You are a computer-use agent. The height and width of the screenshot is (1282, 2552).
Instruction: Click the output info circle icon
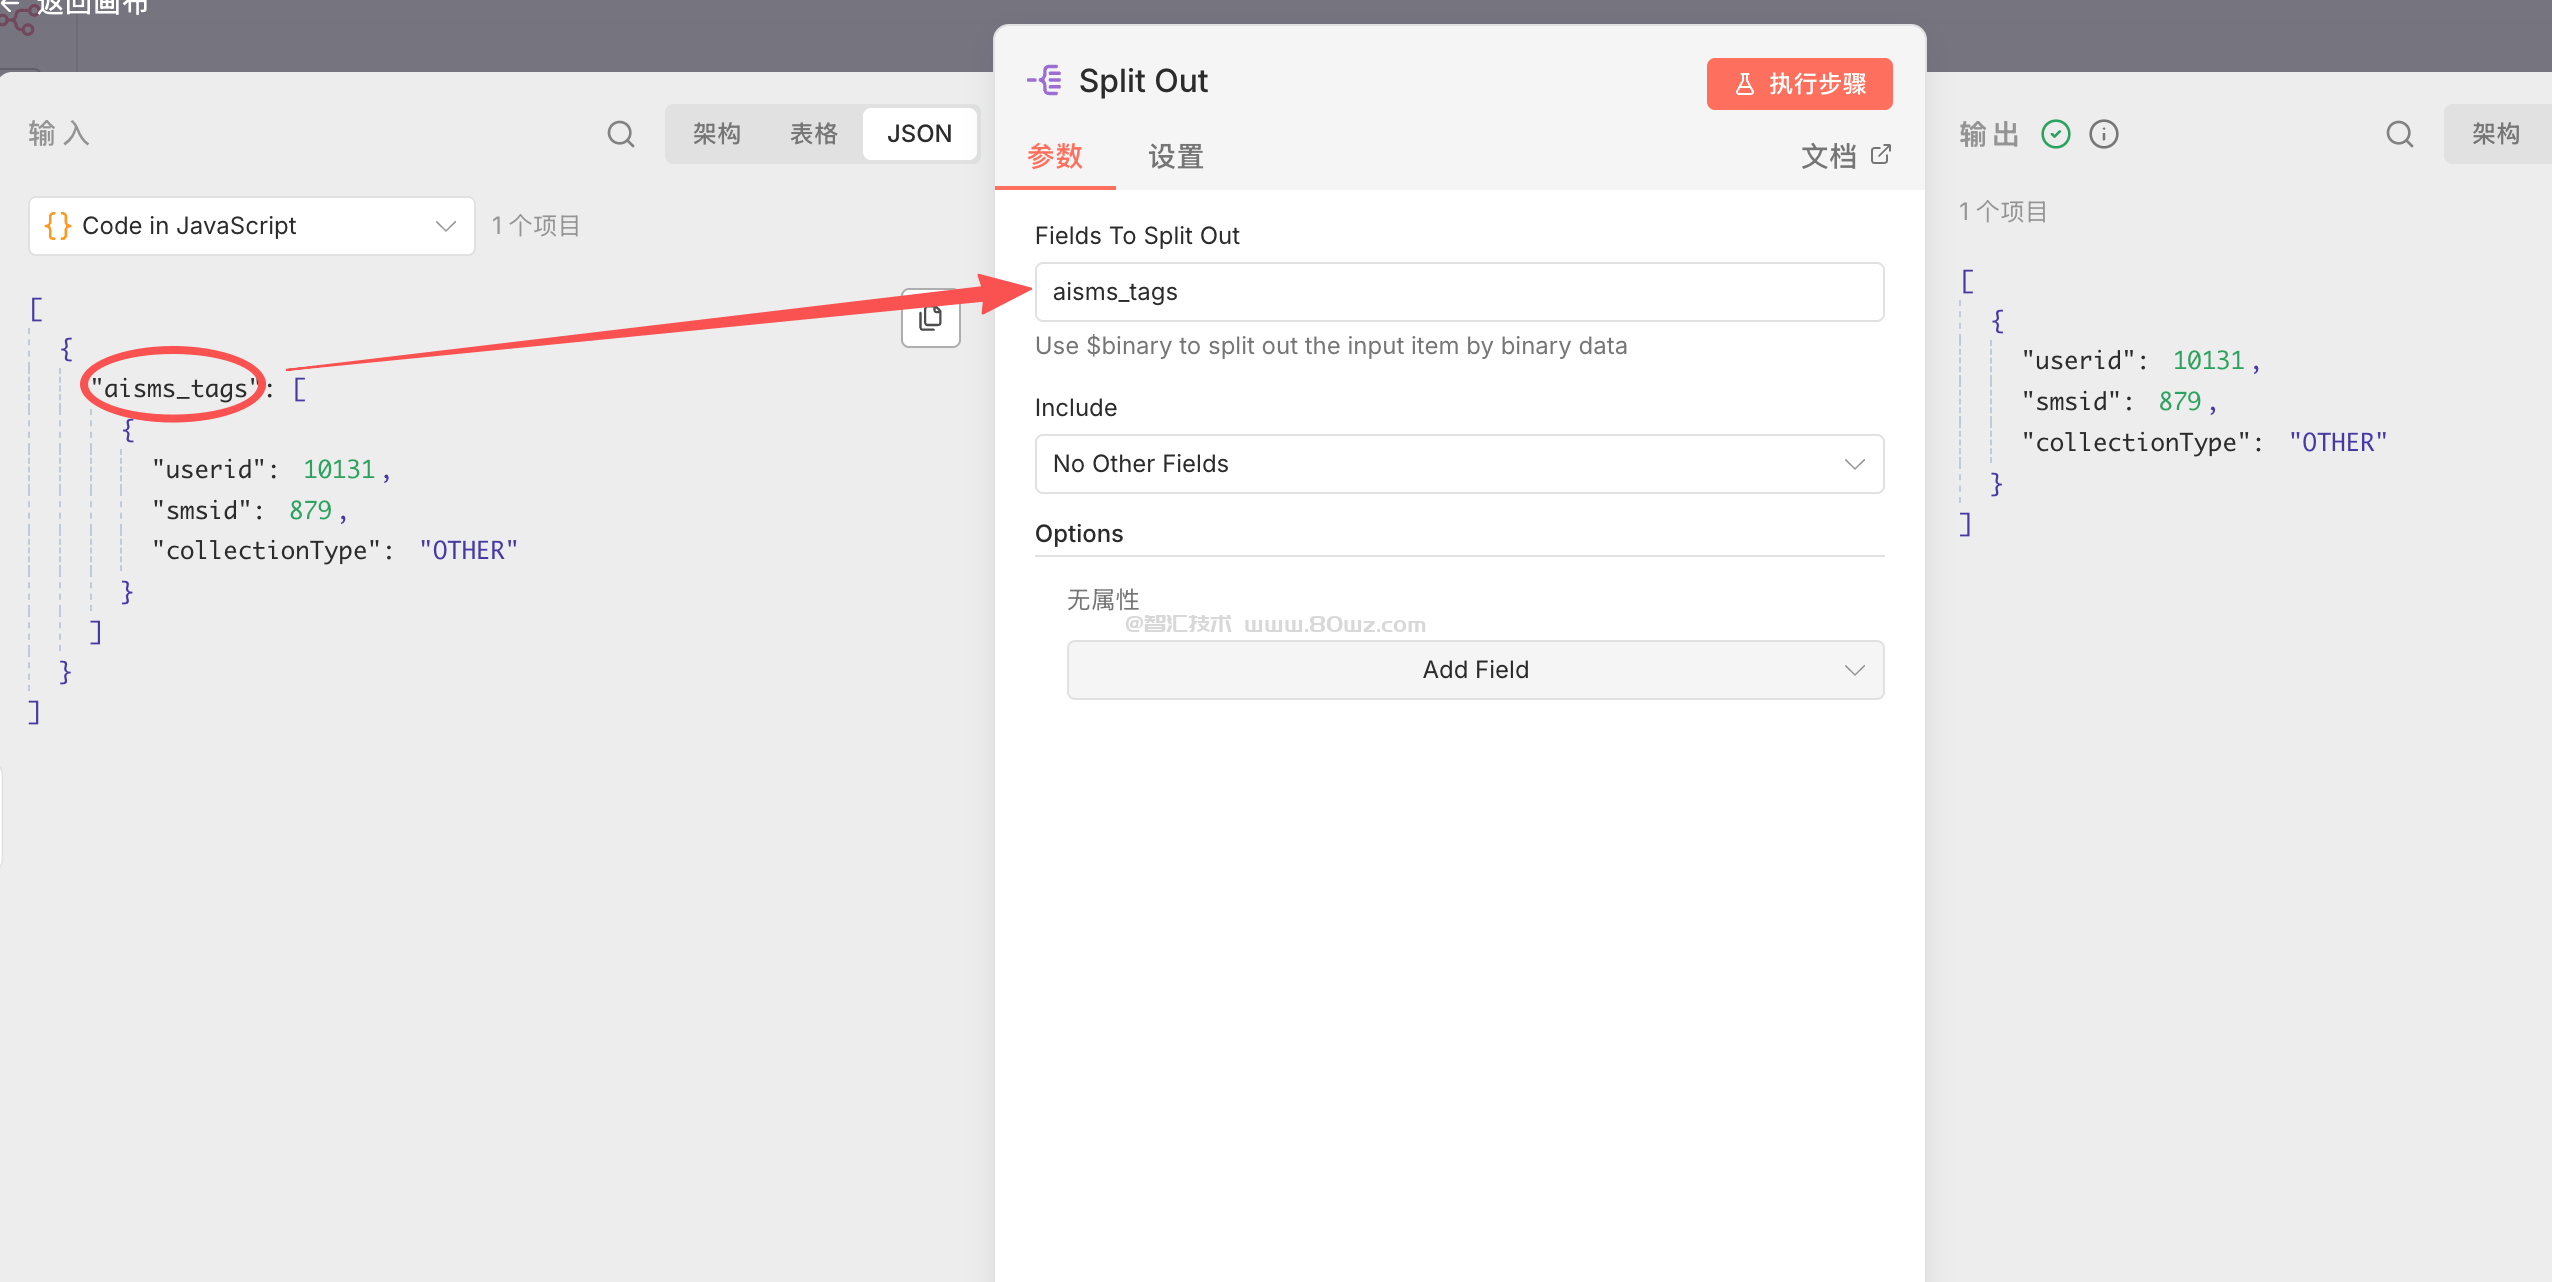click(x=2103, y=134)
